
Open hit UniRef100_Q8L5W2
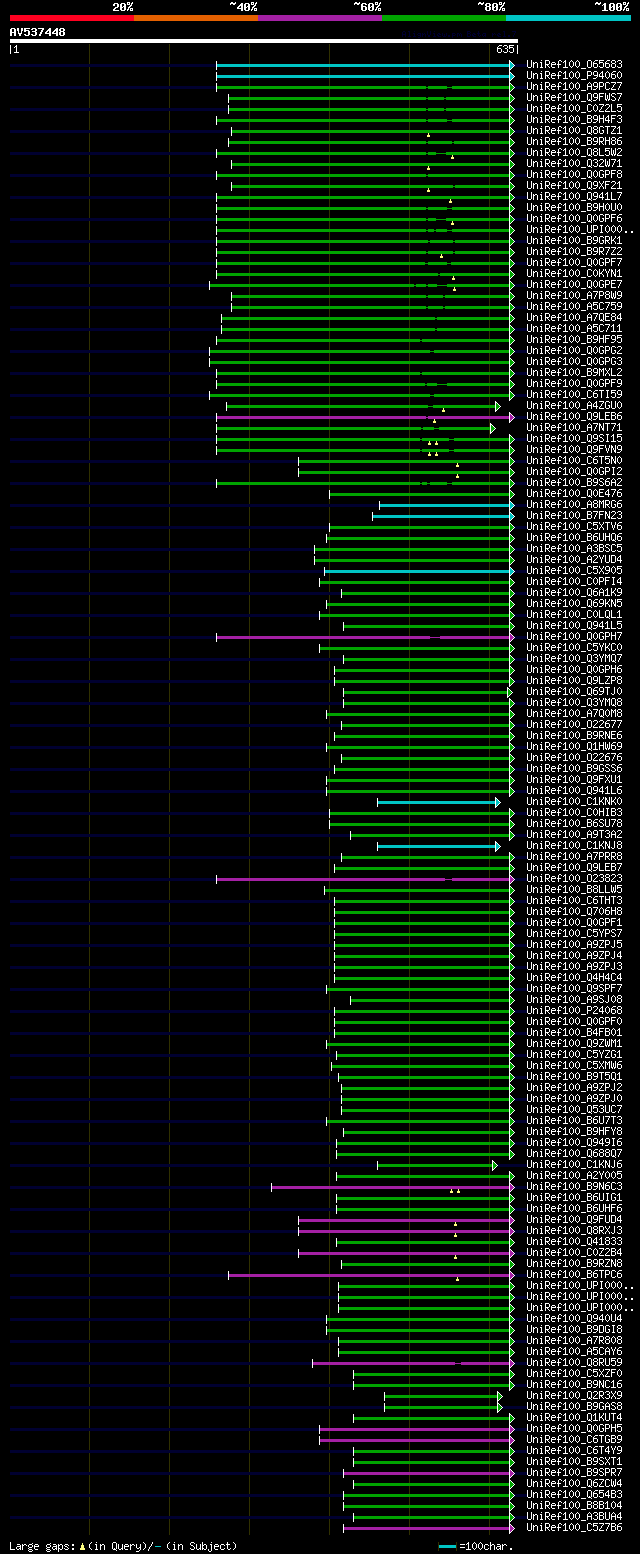tap(574, 152)
